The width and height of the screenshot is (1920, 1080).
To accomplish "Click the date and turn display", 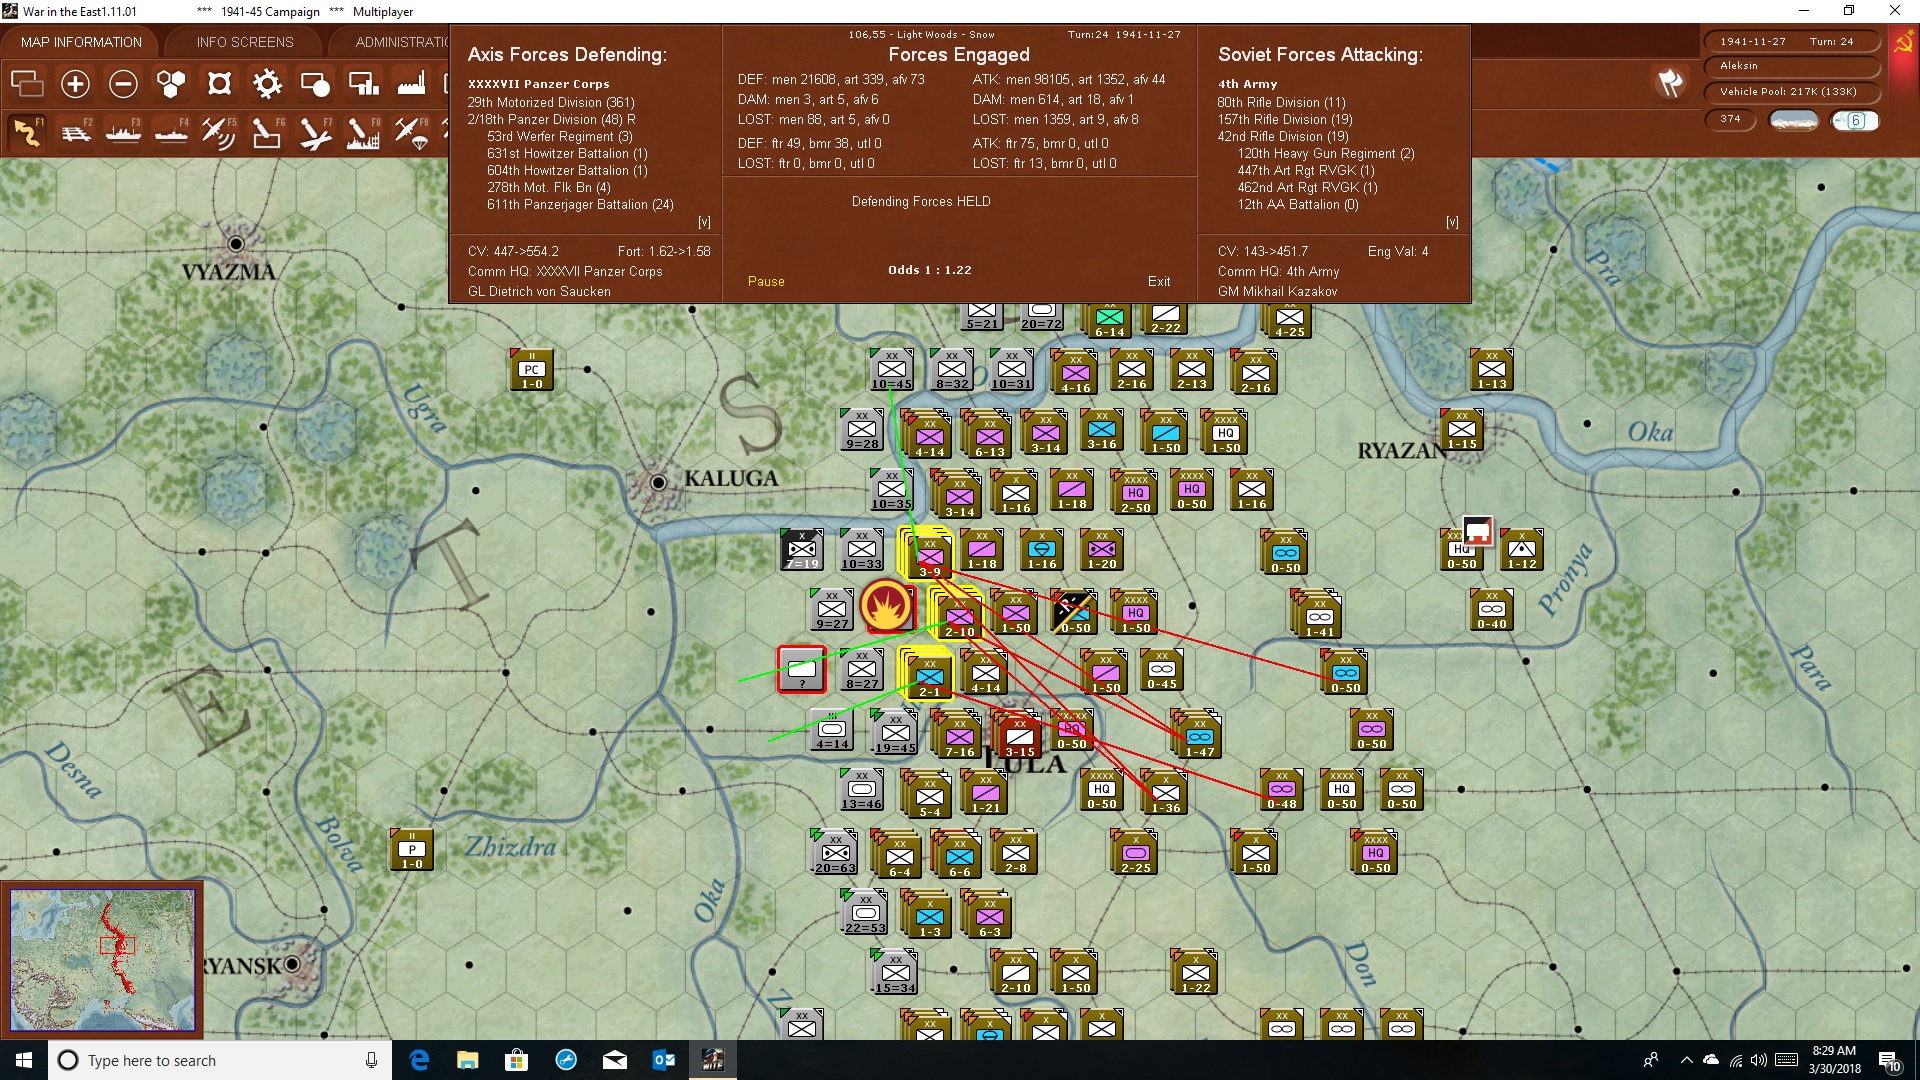I will point(1790,42).
